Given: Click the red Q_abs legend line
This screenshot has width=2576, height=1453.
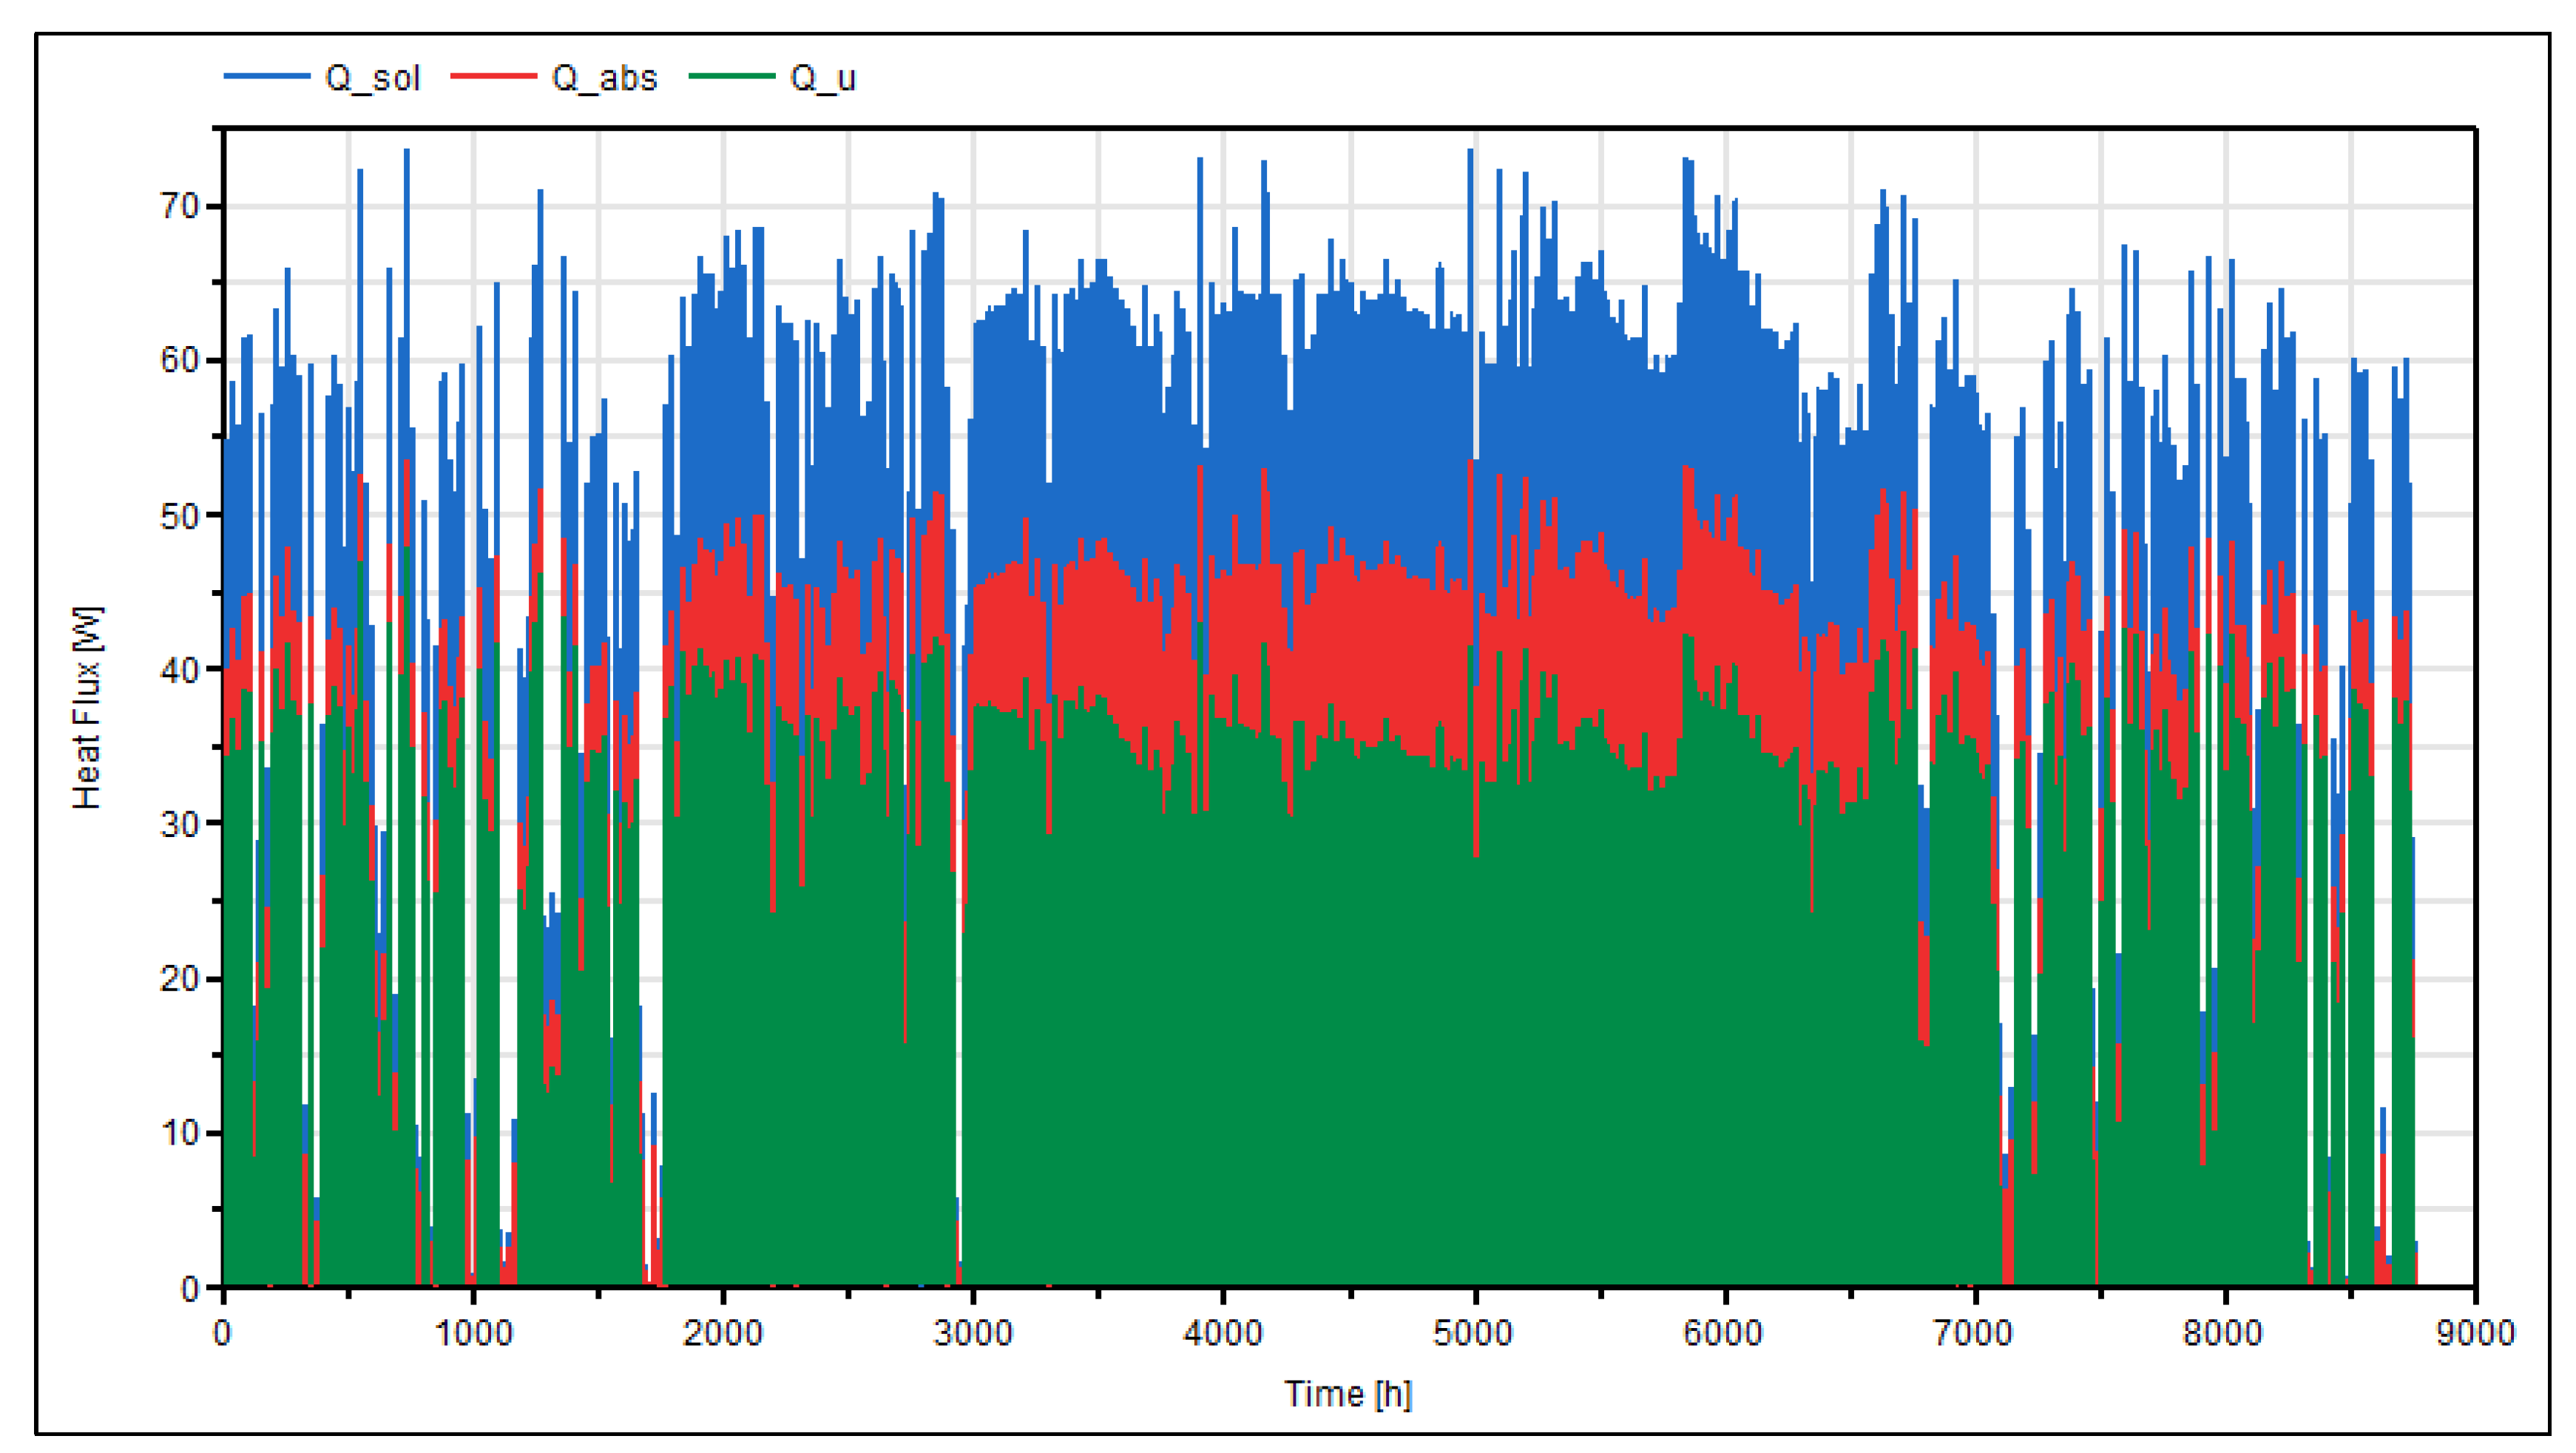Looking at the screenshot, I should (x=493, y=77).
